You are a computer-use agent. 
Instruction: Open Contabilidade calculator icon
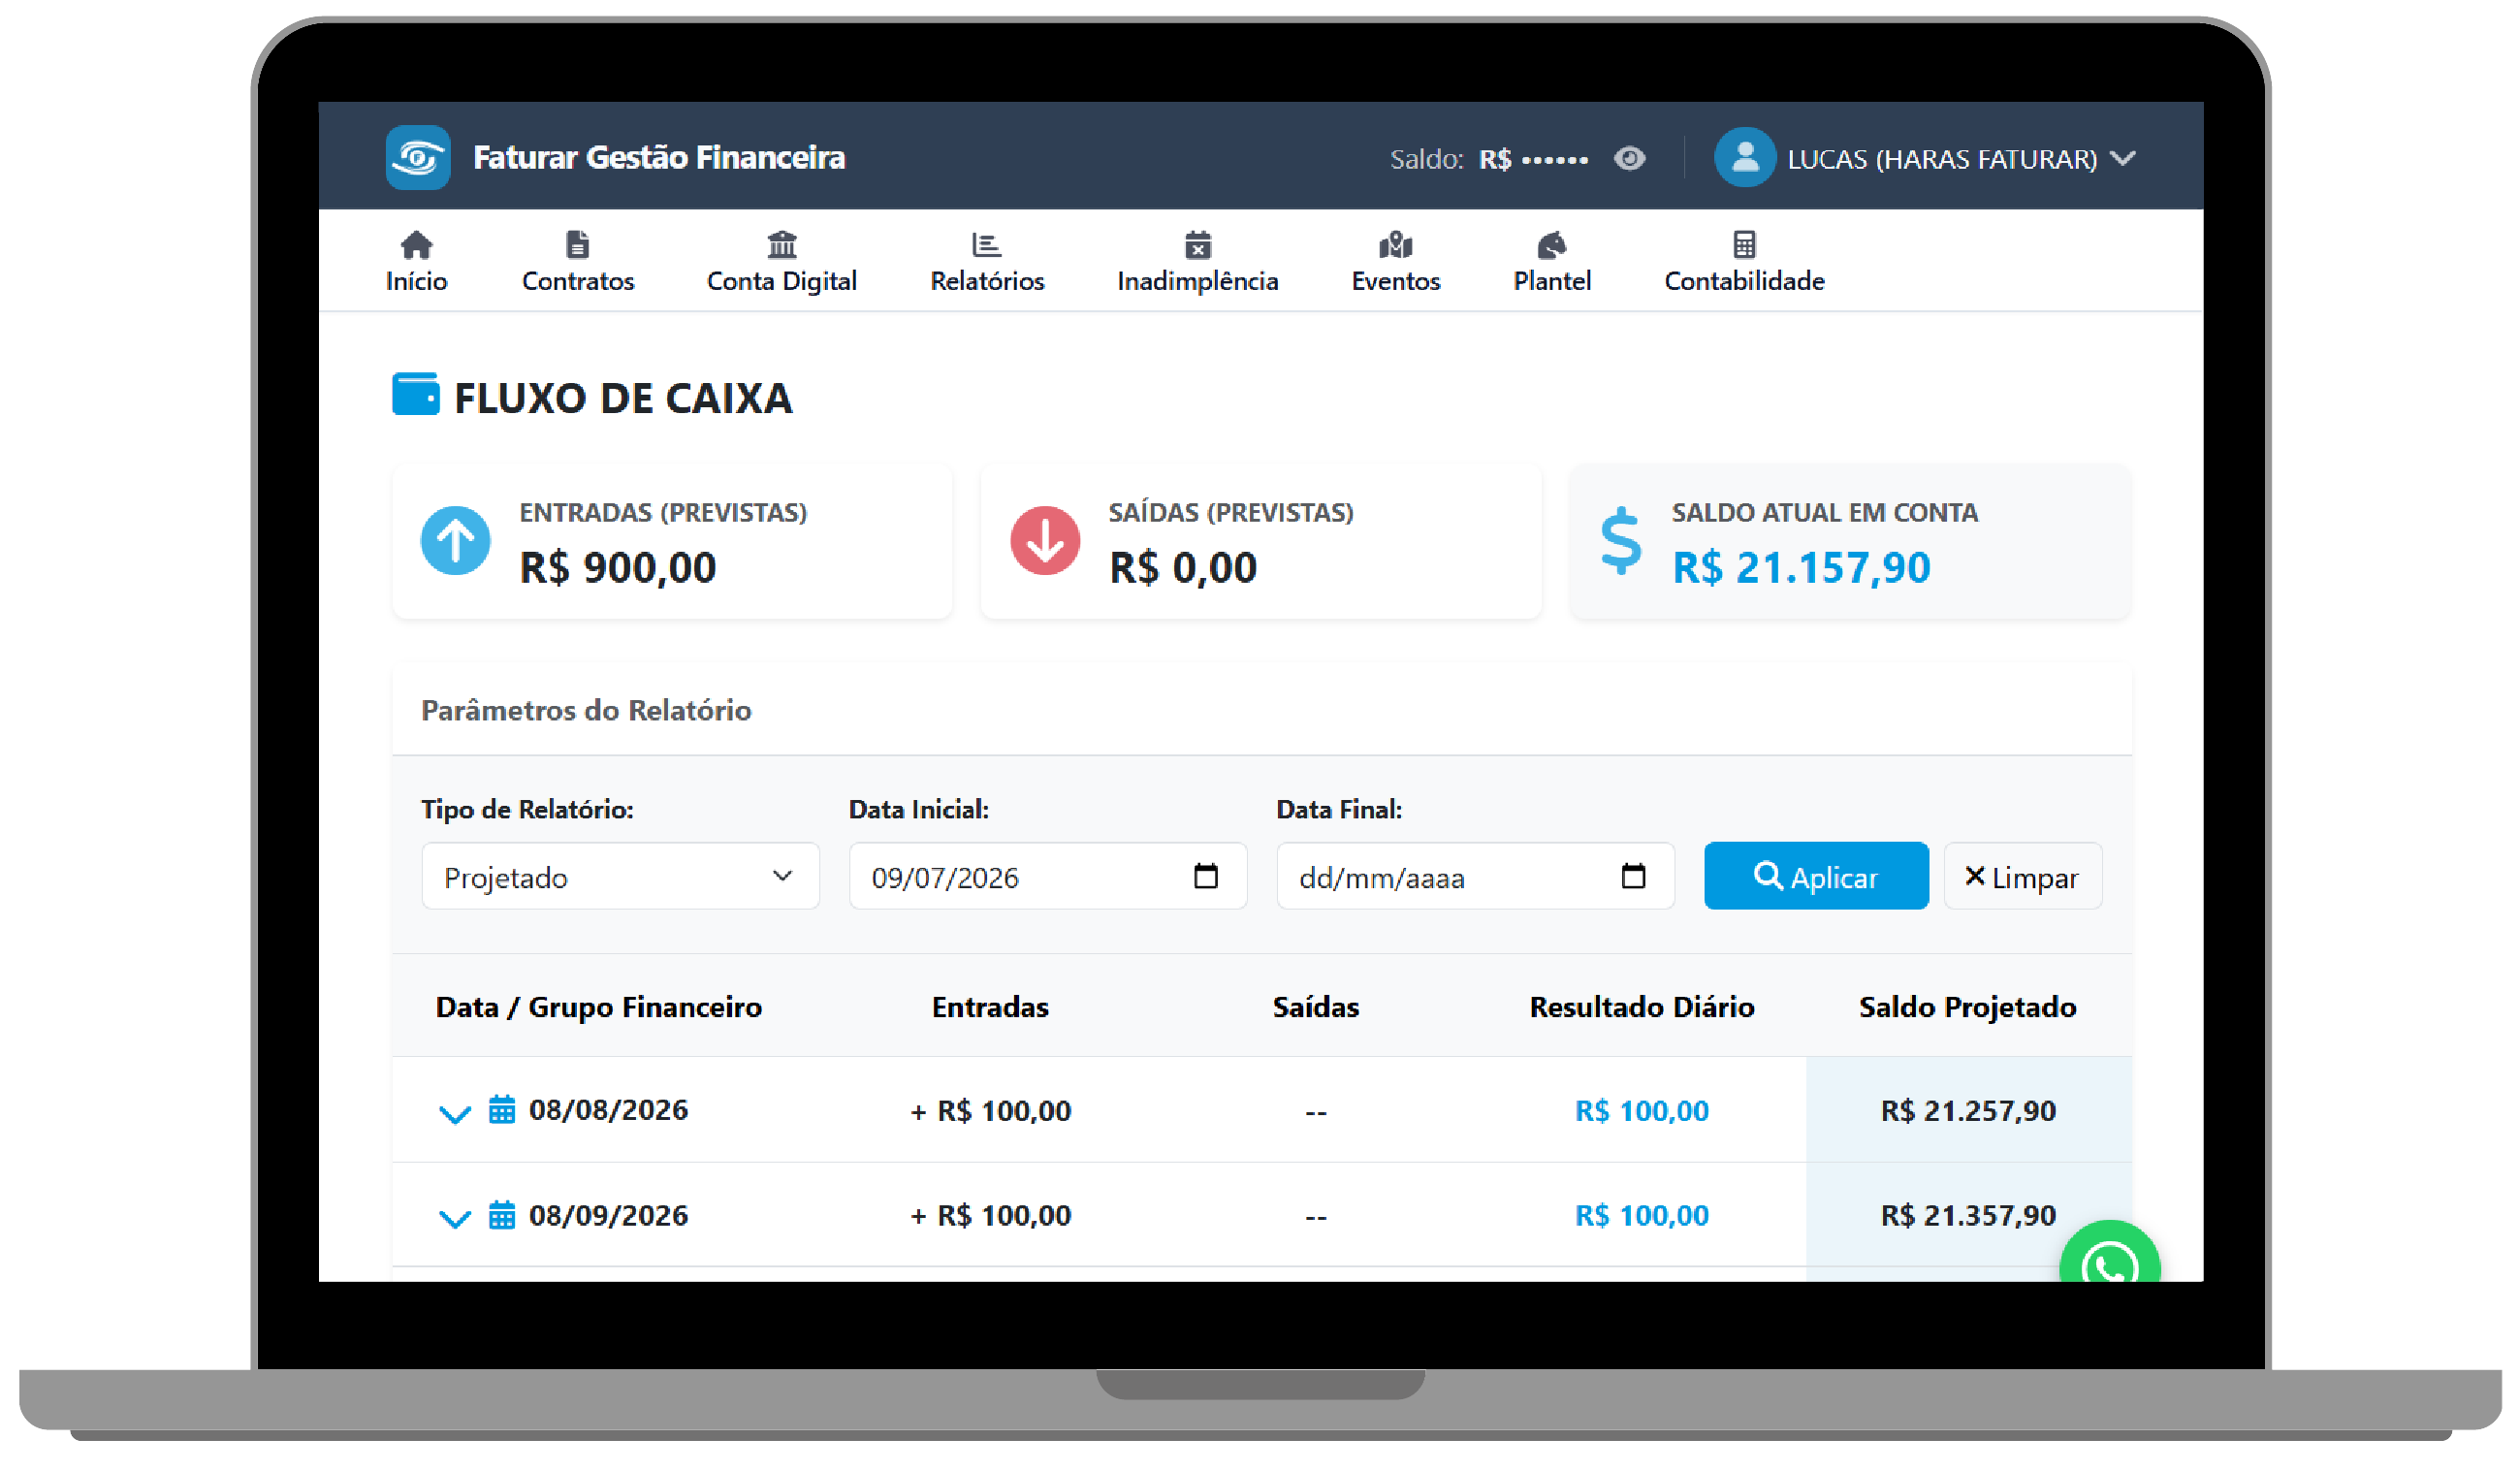pos(1744,245)
